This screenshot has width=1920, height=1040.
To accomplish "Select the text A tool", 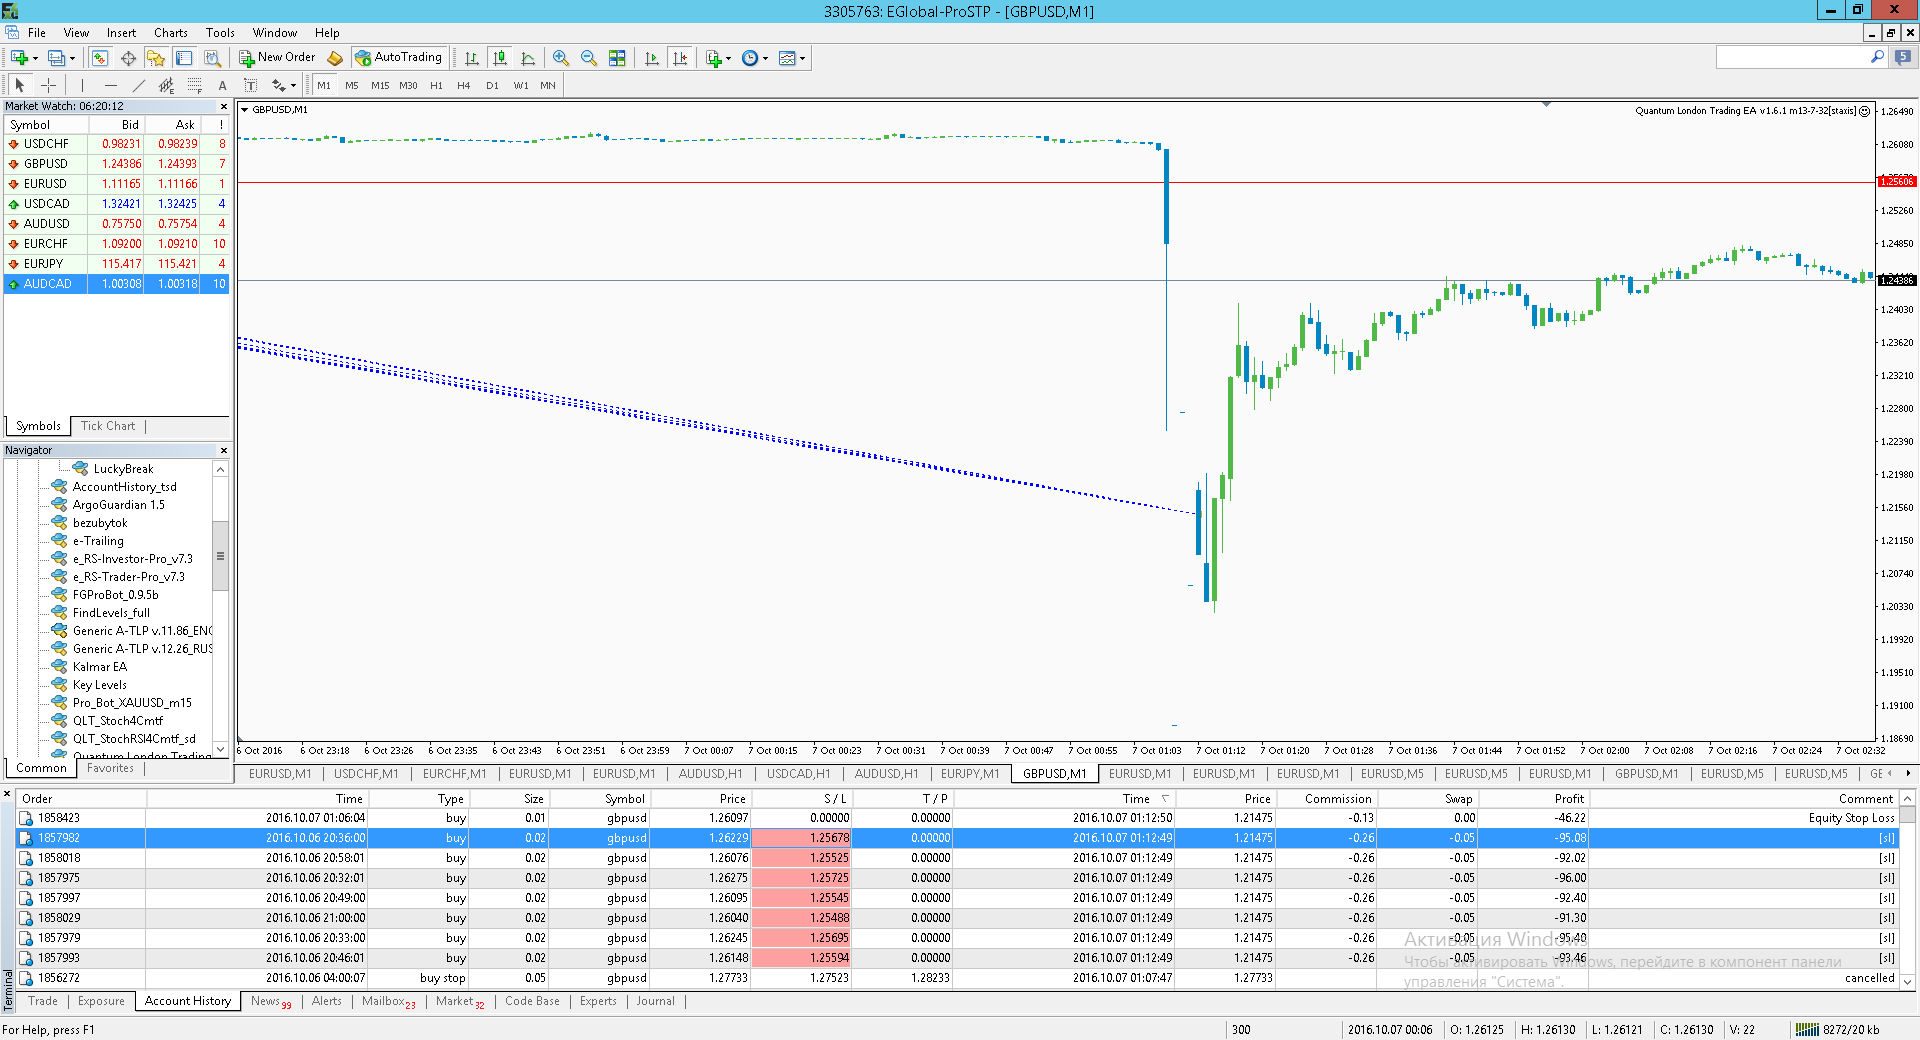I will (x=222, y=85).
